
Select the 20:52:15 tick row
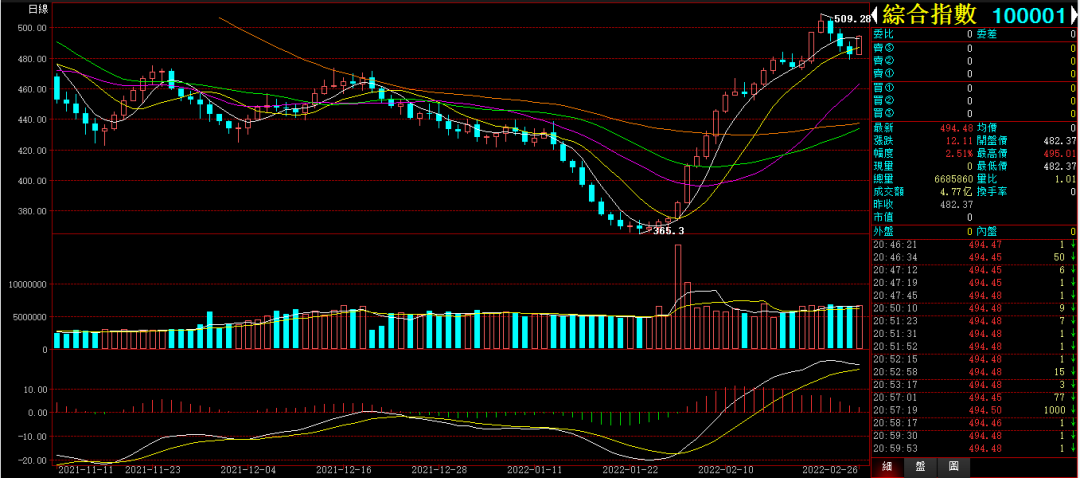[x=974, y=359]
